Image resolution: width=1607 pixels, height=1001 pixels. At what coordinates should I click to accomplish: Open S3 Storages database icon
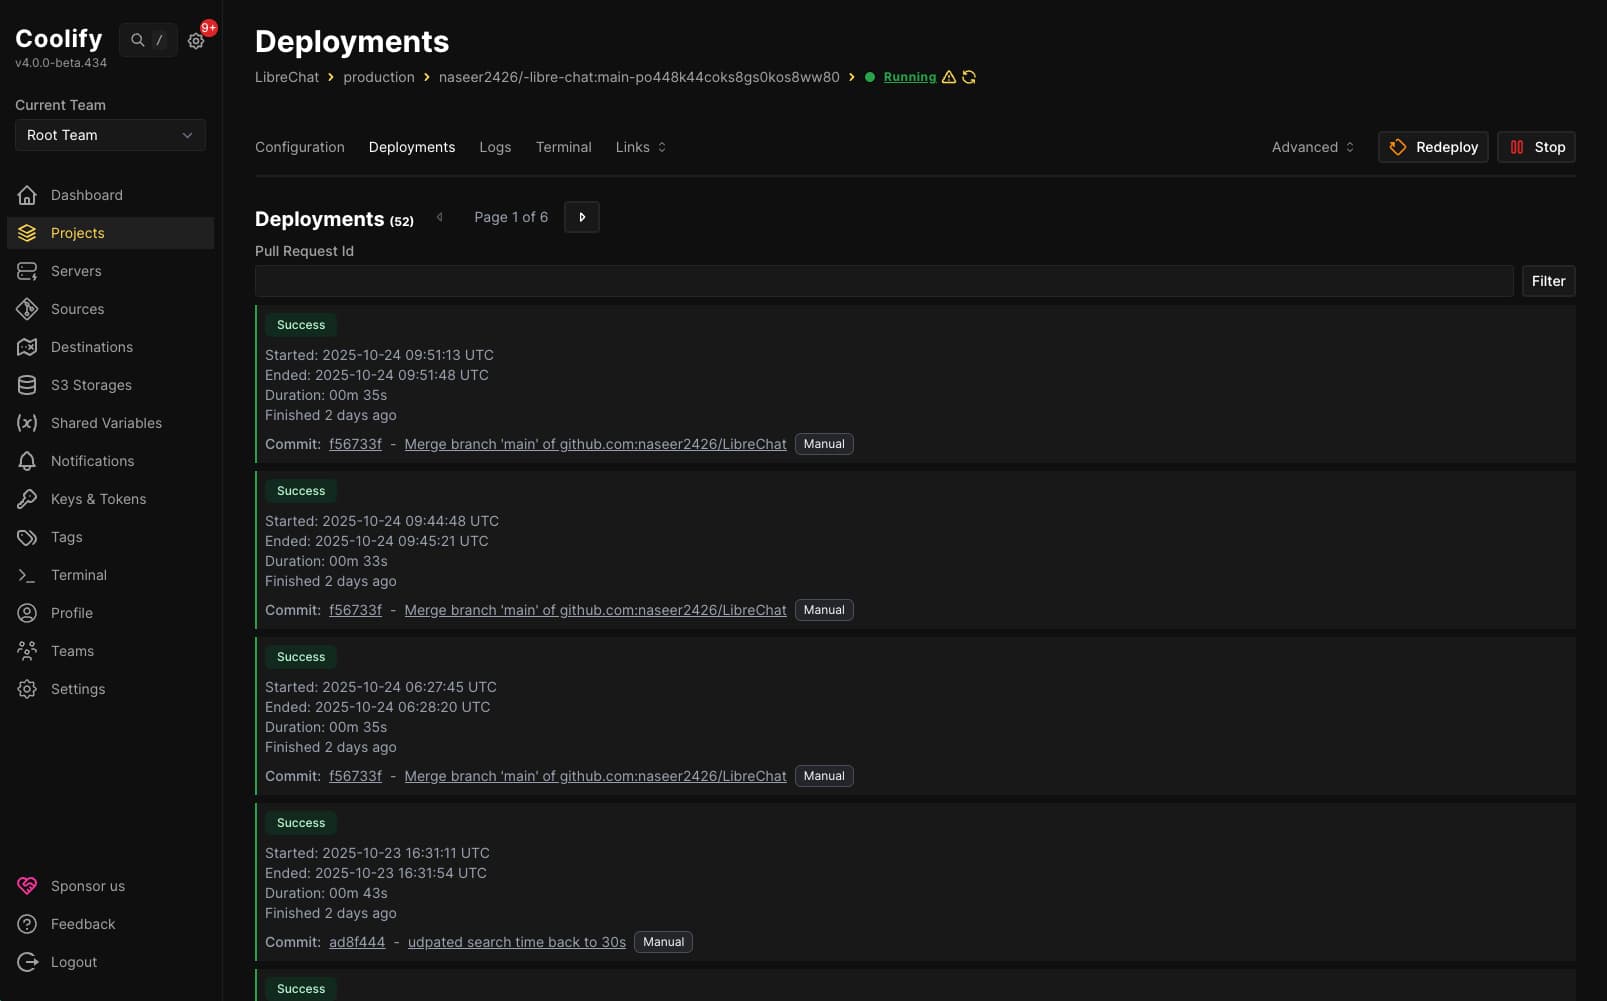coord(27,385)
